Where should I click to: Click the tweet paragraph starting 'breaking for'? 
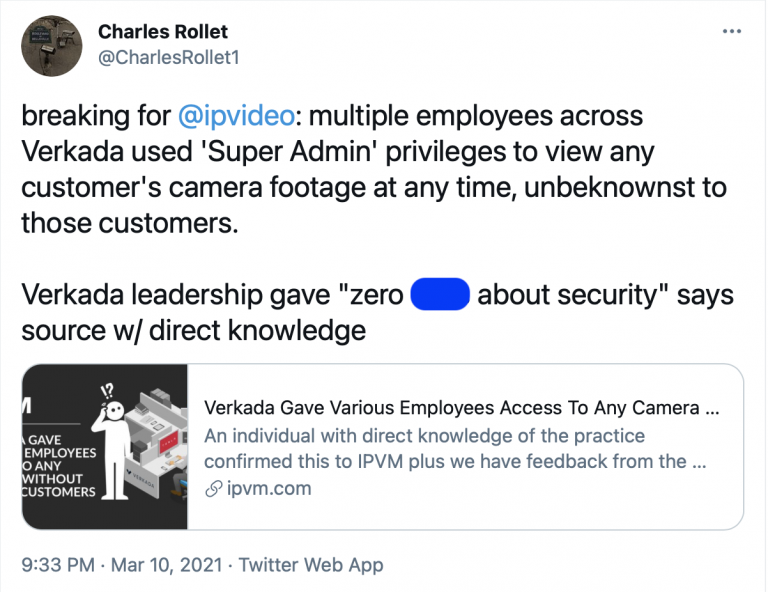[374, 169]
